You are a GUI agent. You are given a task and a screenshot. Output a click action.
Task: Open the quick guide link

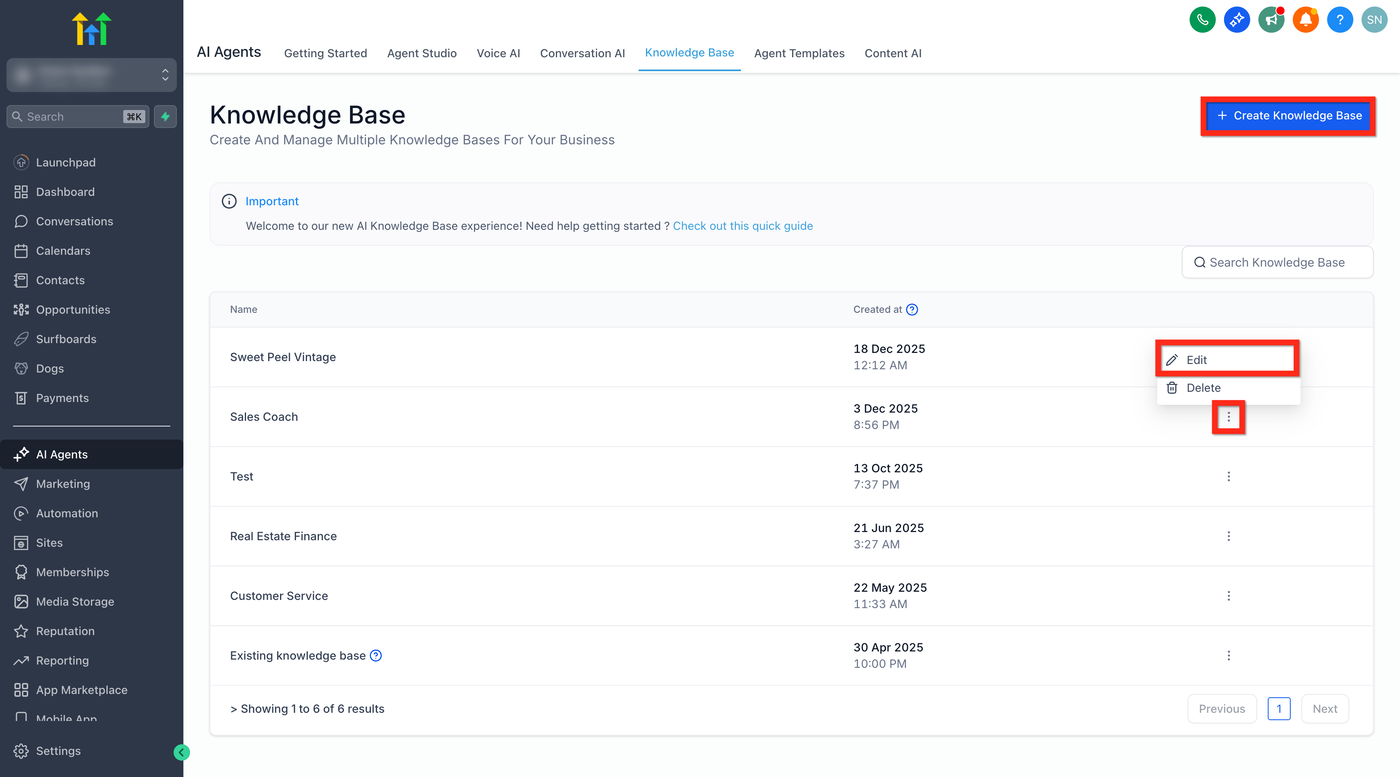tap(742, 226)
